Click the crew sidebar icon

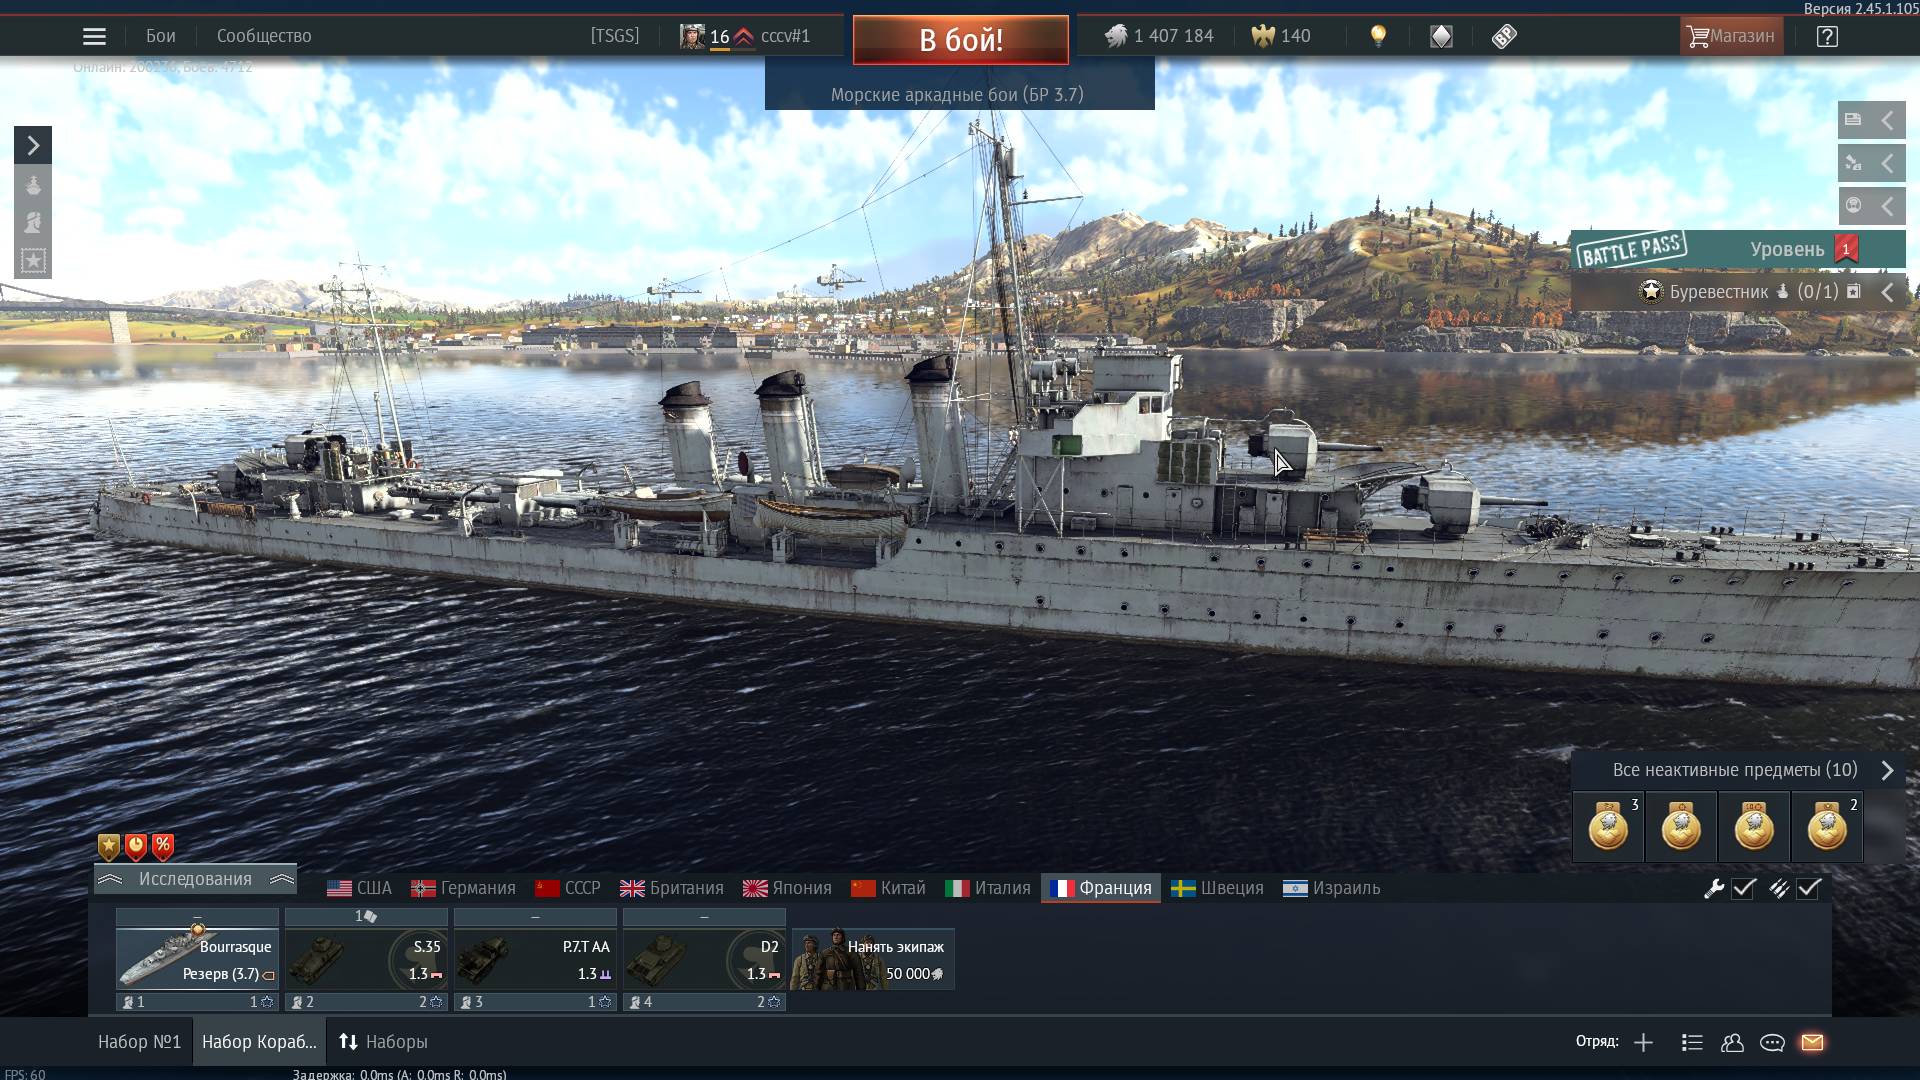point(33,223)
